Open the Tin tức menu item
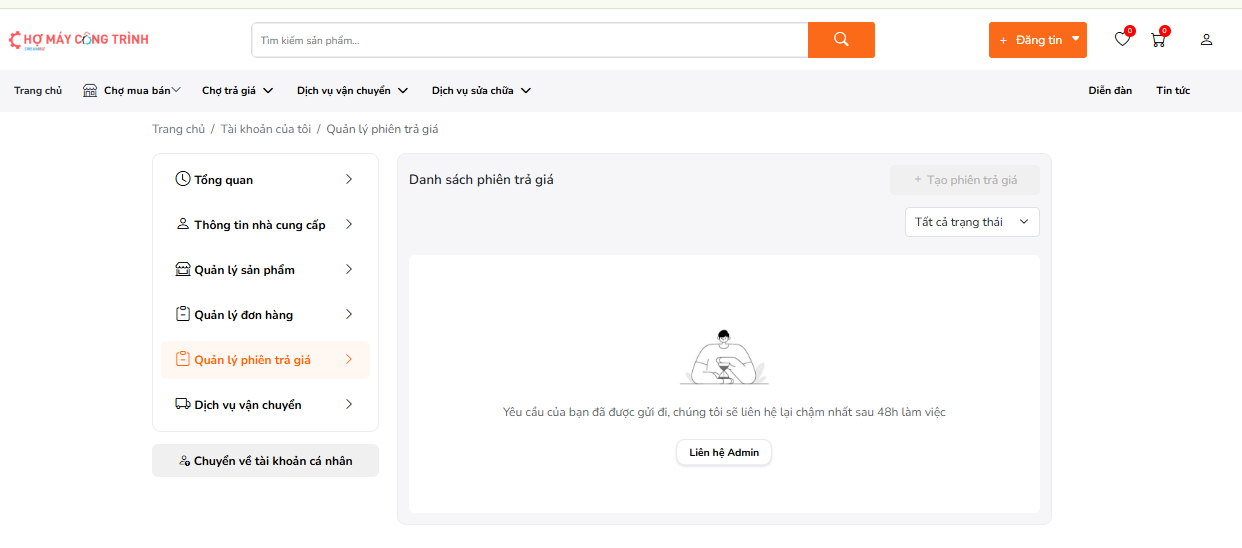Viewport: 1242px width, 548px height. pyautogui.click(x=1173, y=91)
